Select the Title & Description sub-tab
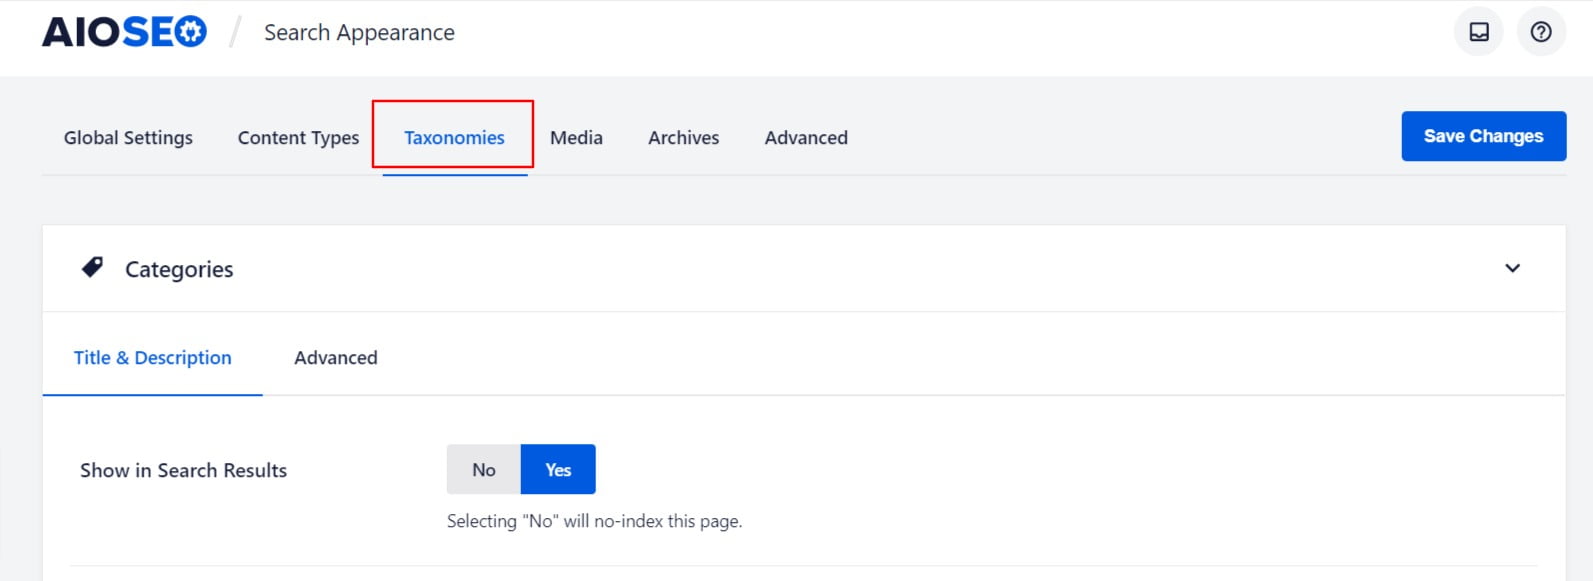Image resolution: width=1593 pixels, height=581 pixels. click(x=152, y=358)
